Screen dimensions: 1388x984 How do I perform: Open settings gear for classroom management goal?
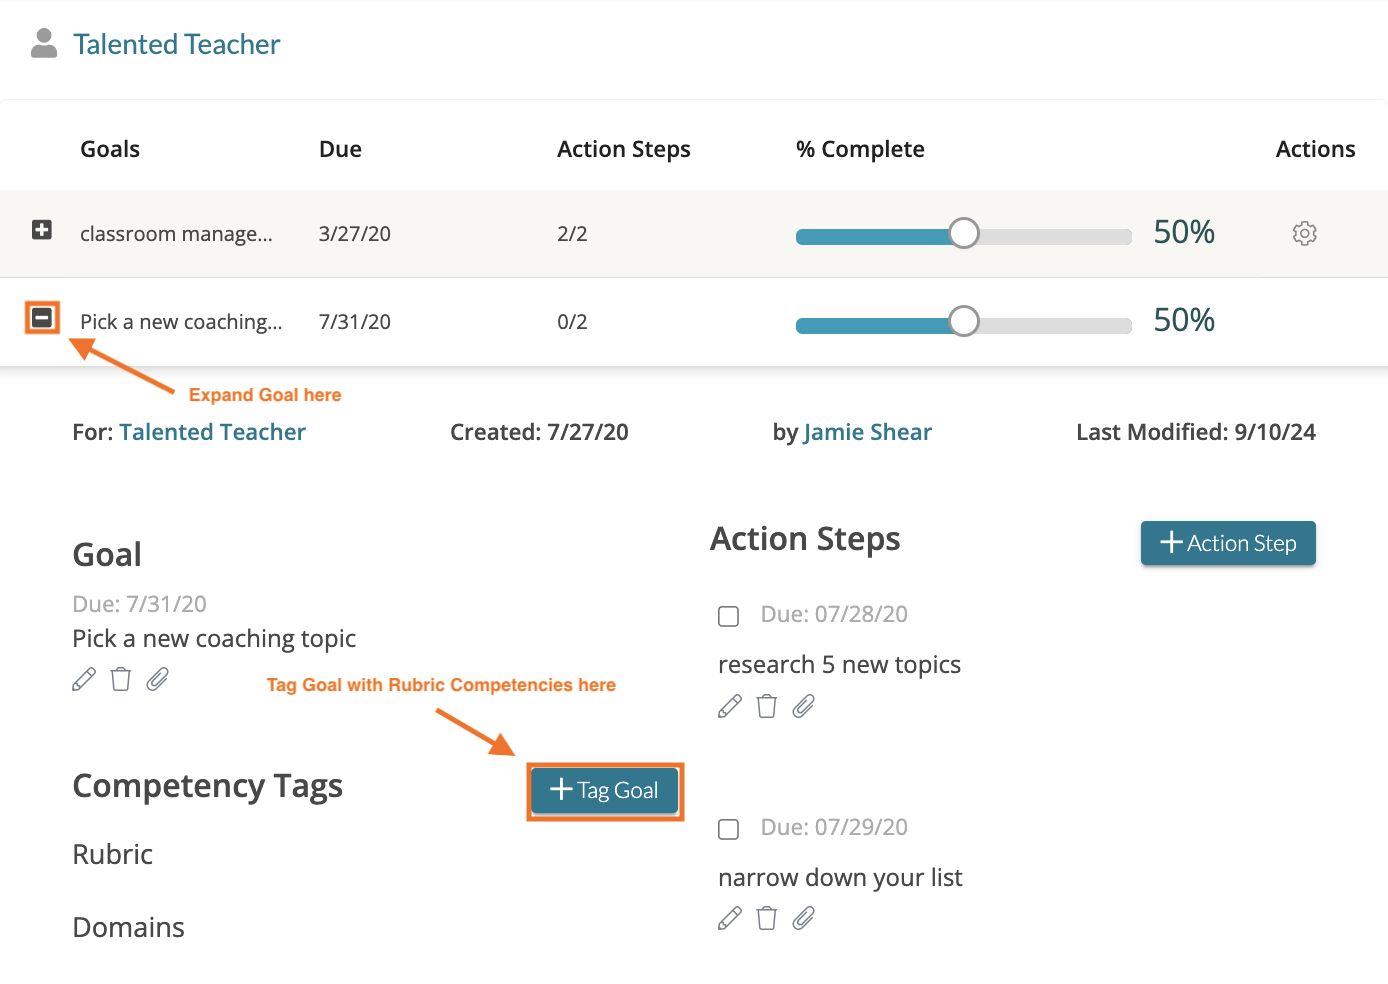click(1304, 233)
